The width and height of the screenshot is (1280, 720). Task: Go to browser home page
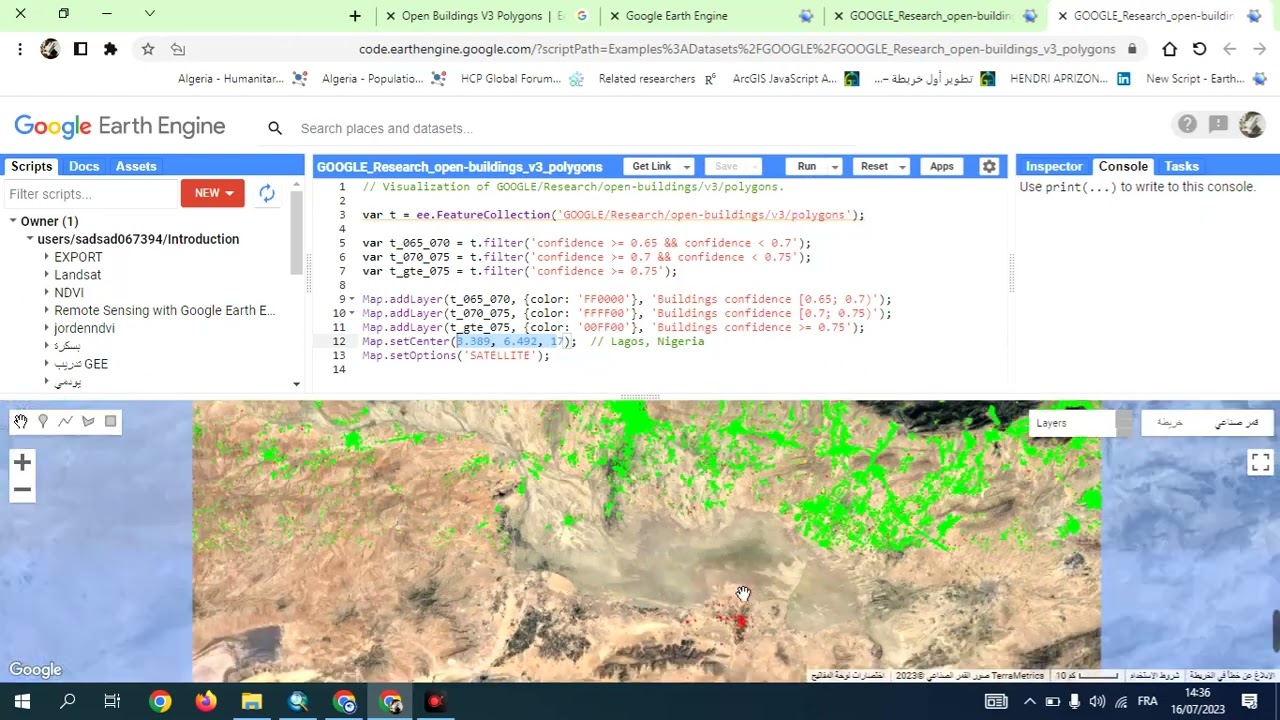(x=1169, y=49)
